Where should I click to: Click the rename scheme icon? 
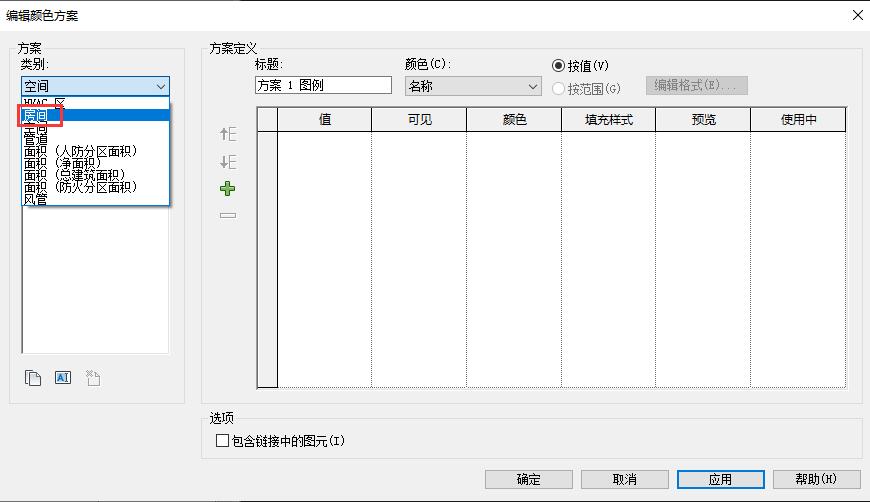pos(63,378)
